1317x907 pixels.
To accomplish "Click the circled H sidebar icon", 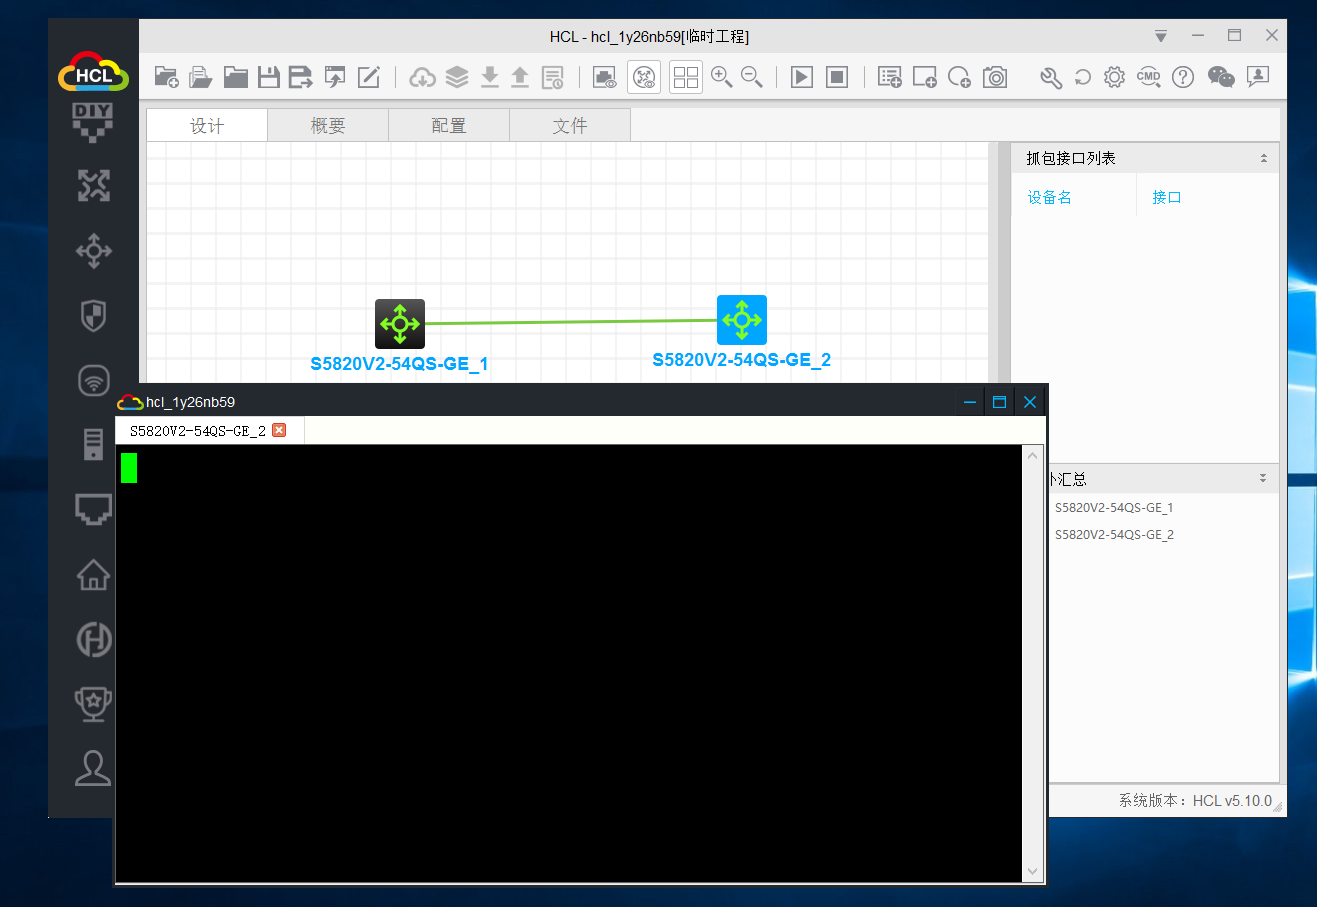I will pos(93,640).
